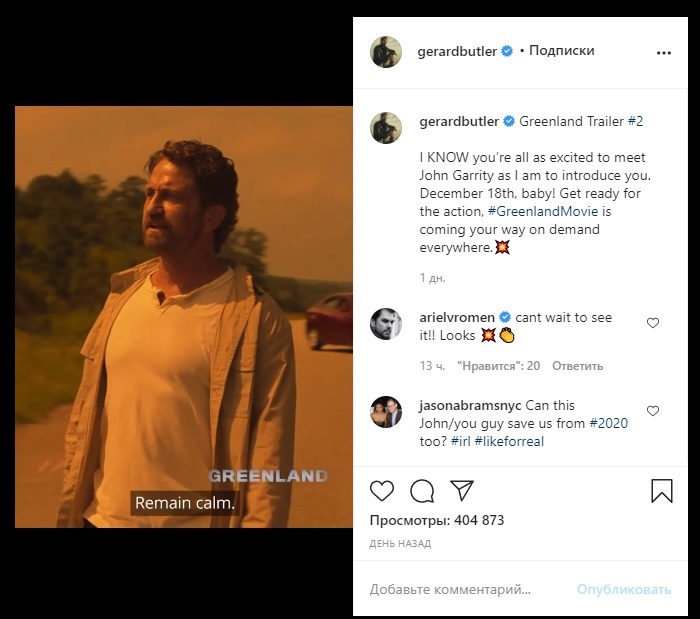This screenshot has width=700, height=619.
Task: Click gerardbutler avatar beside caption
Action: (x=386, y=126)
